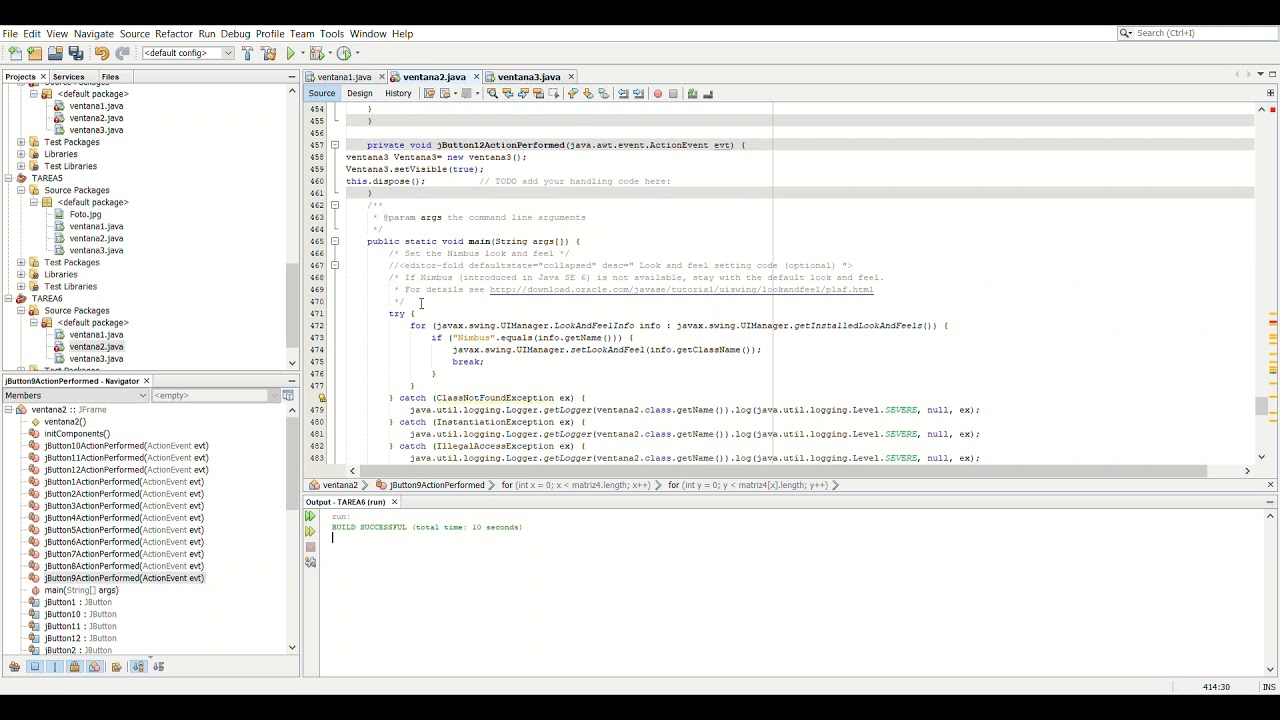Collapse the ventana2 :: JFrame node in Navigator
Viewport: 1280px width, 720px height.
point(8,410)
